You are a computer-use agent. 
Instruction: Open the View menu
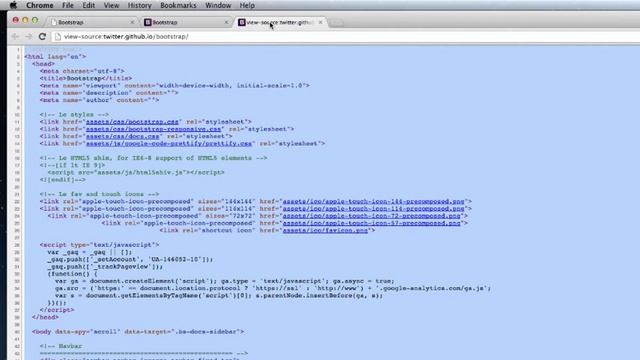[111, 5]
